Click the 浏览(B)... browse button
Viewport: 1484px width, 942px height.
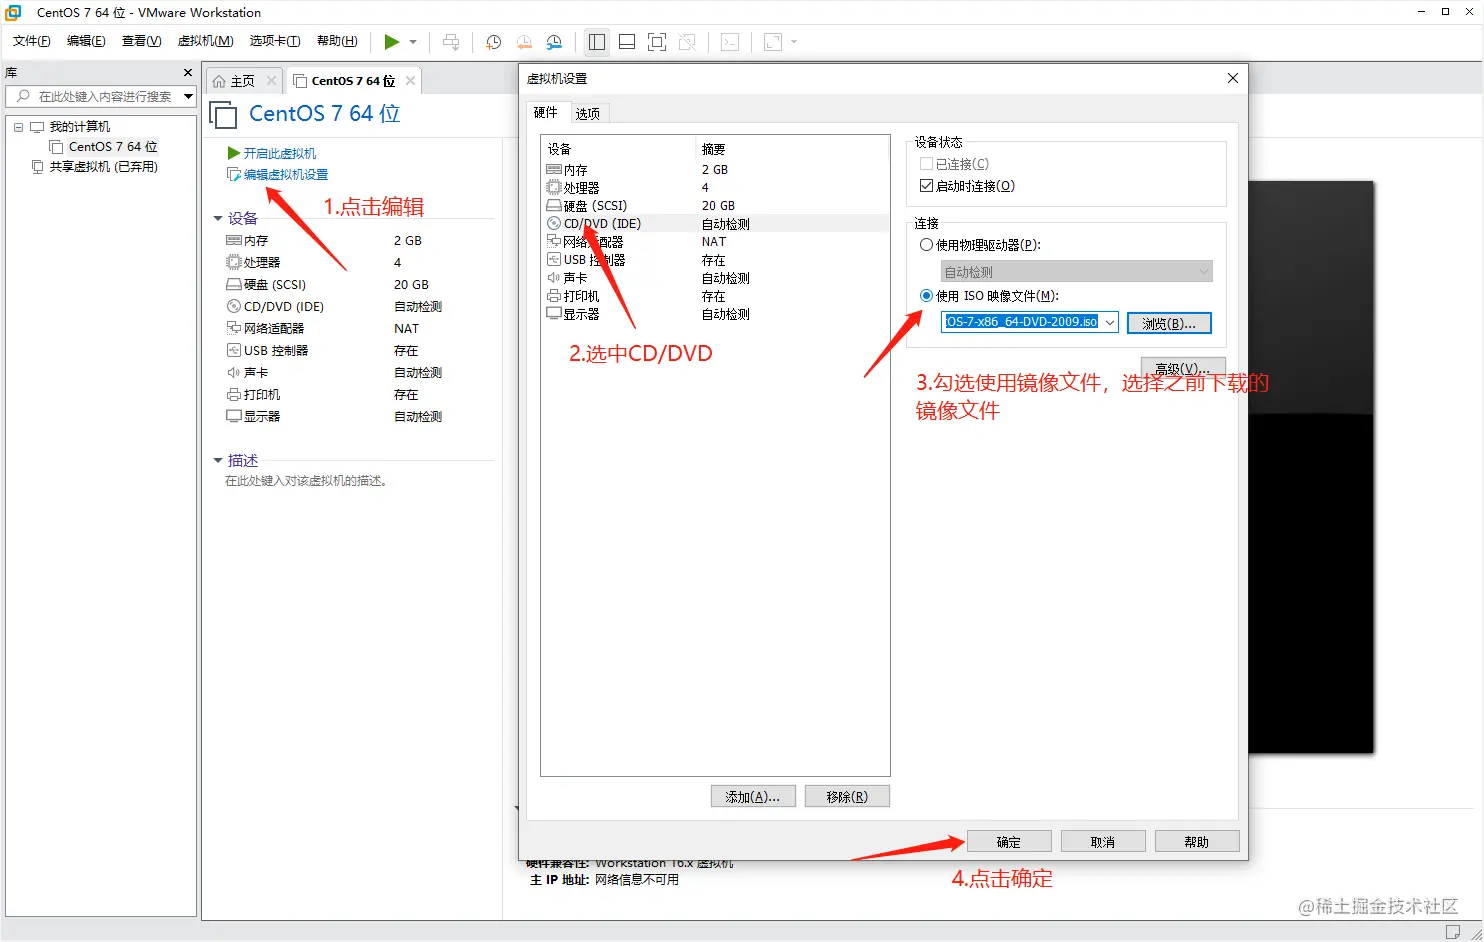[1169, 323]
